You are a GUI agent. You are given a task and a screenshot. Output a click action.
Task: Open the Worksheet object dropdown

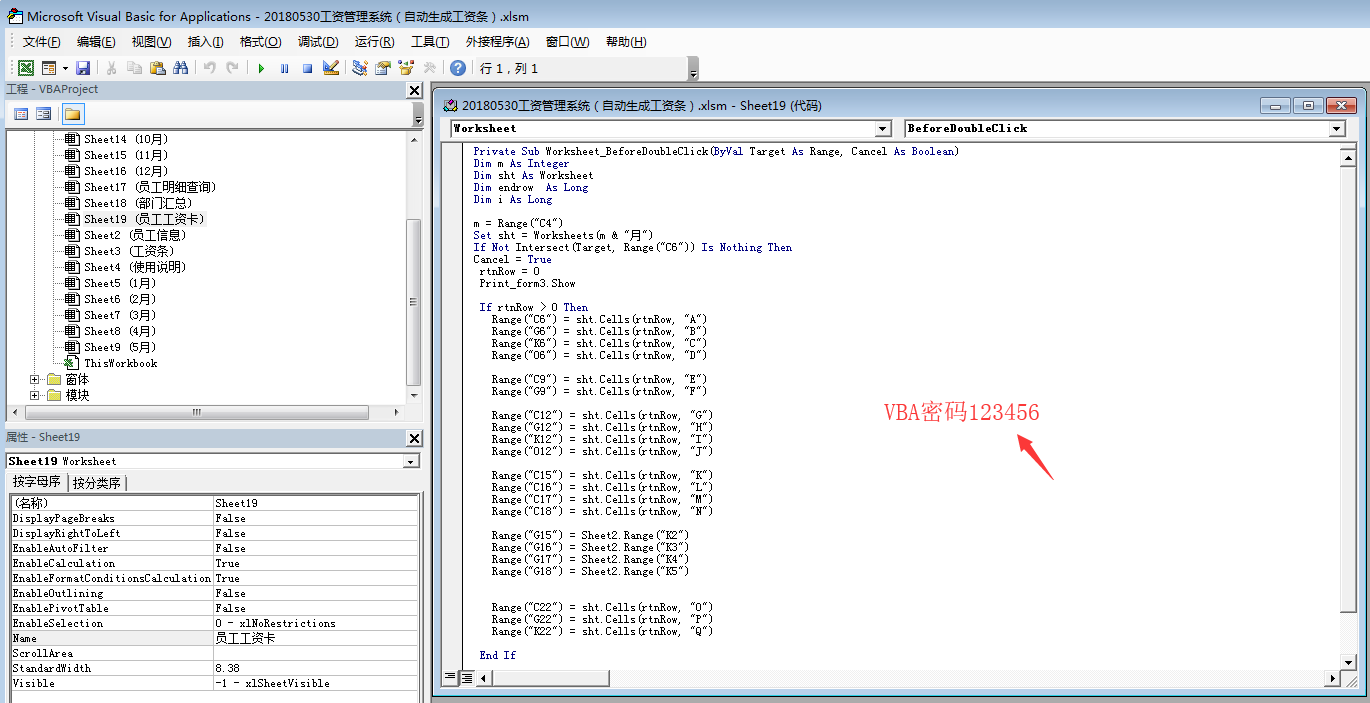click(x=882, y=128)
